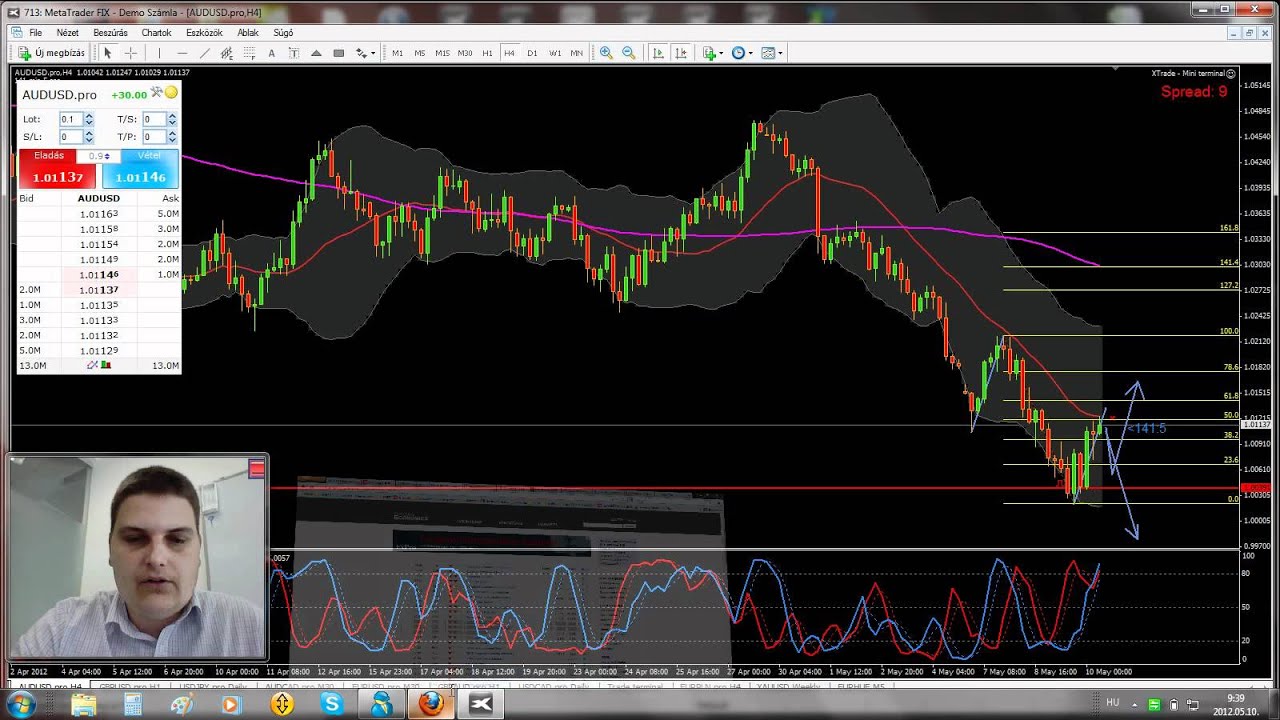Open the Ablak menu
Viewport: 1280px width, 720px height.
coord(248,33)
